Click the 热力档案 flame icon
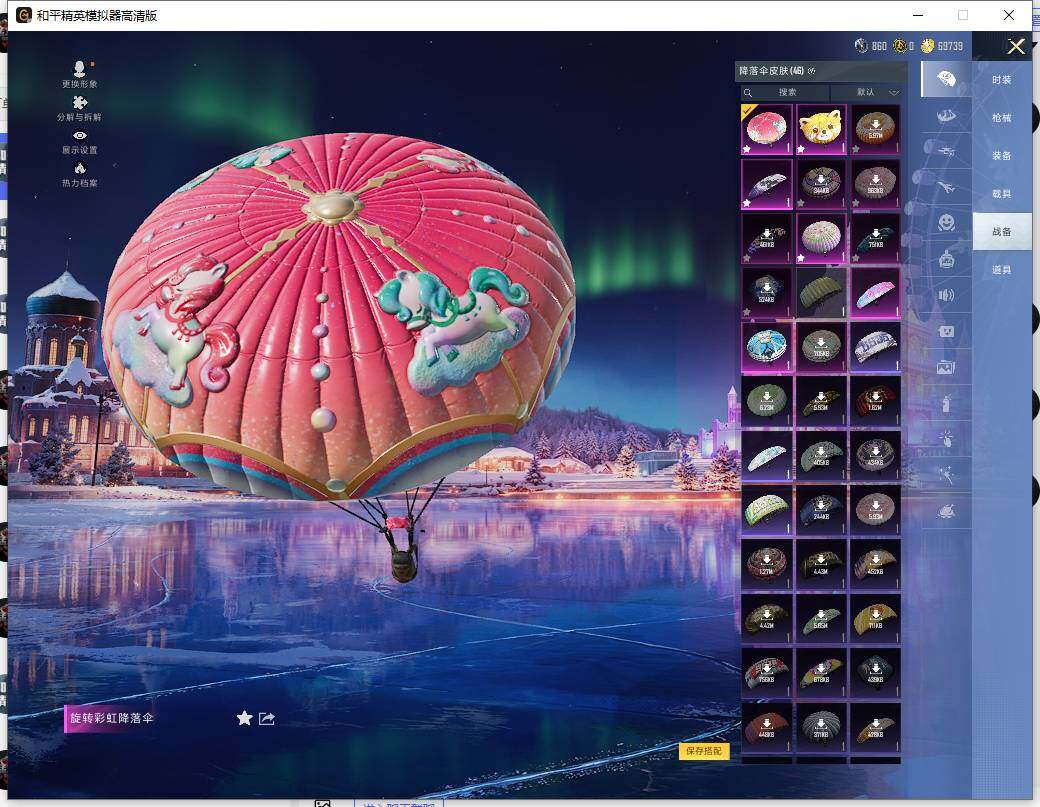The image size is (1040, 807). [x=79, y=169]
